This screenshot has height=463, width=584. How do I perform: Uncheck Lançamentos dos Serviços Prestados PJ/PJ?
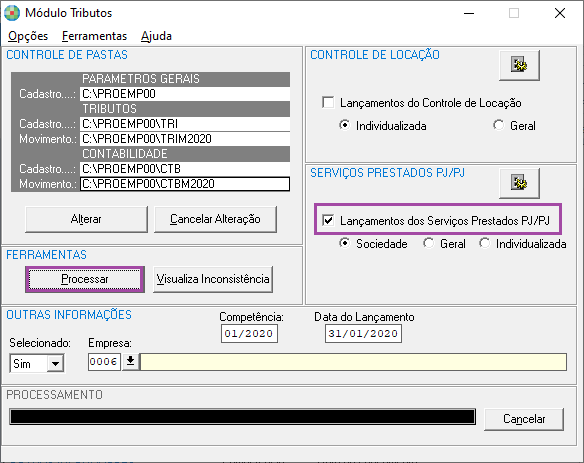328,220
